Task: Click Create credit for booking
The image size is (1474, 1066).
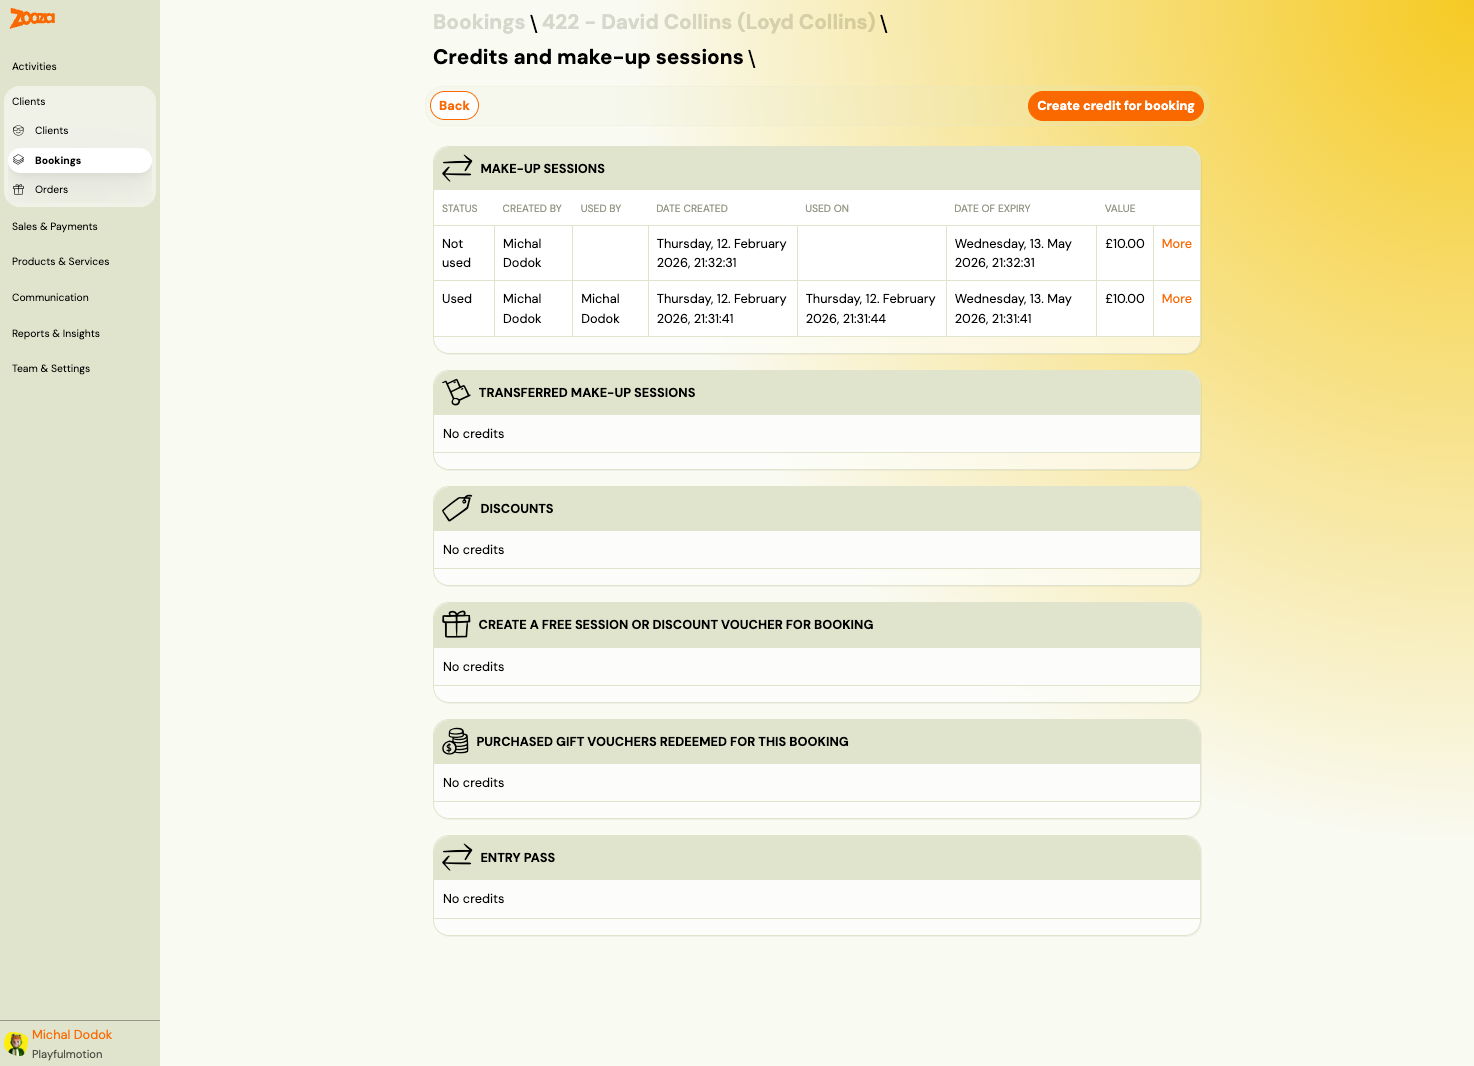Action: 1115,106
